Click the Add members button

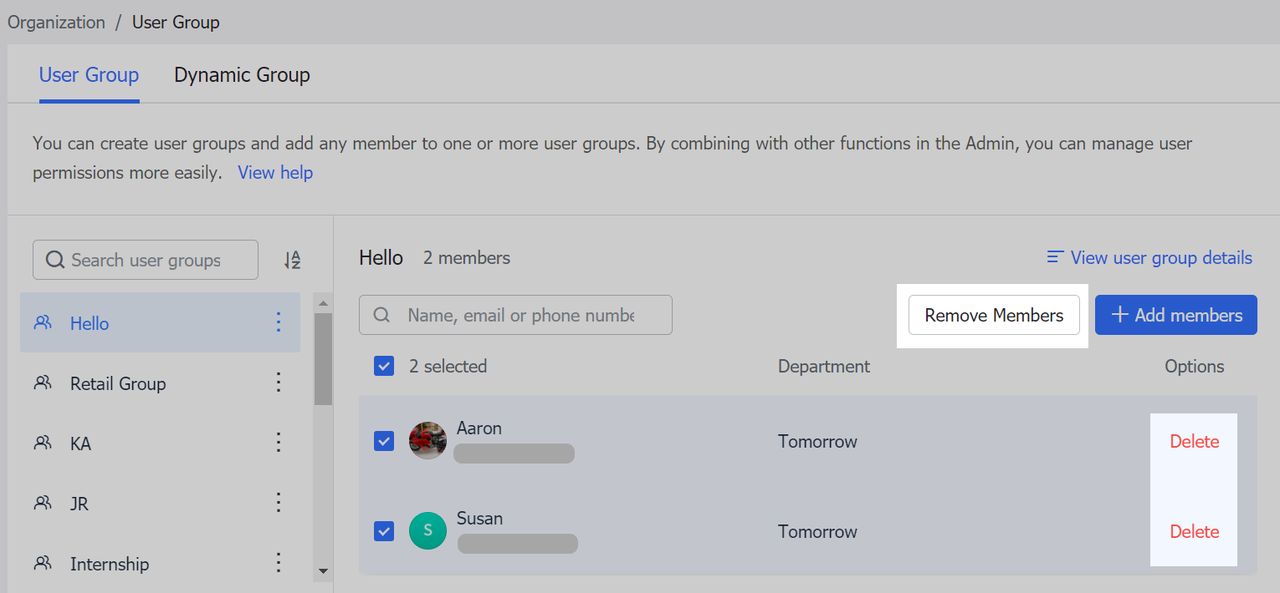tap(1176, 315)
